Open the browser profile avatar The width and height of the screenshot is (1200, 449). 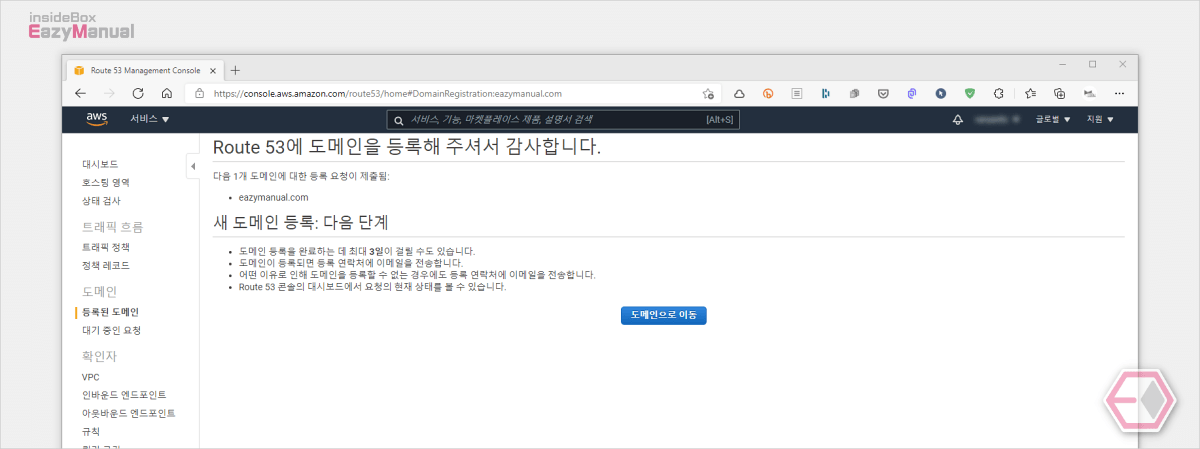click(1089, 93)
